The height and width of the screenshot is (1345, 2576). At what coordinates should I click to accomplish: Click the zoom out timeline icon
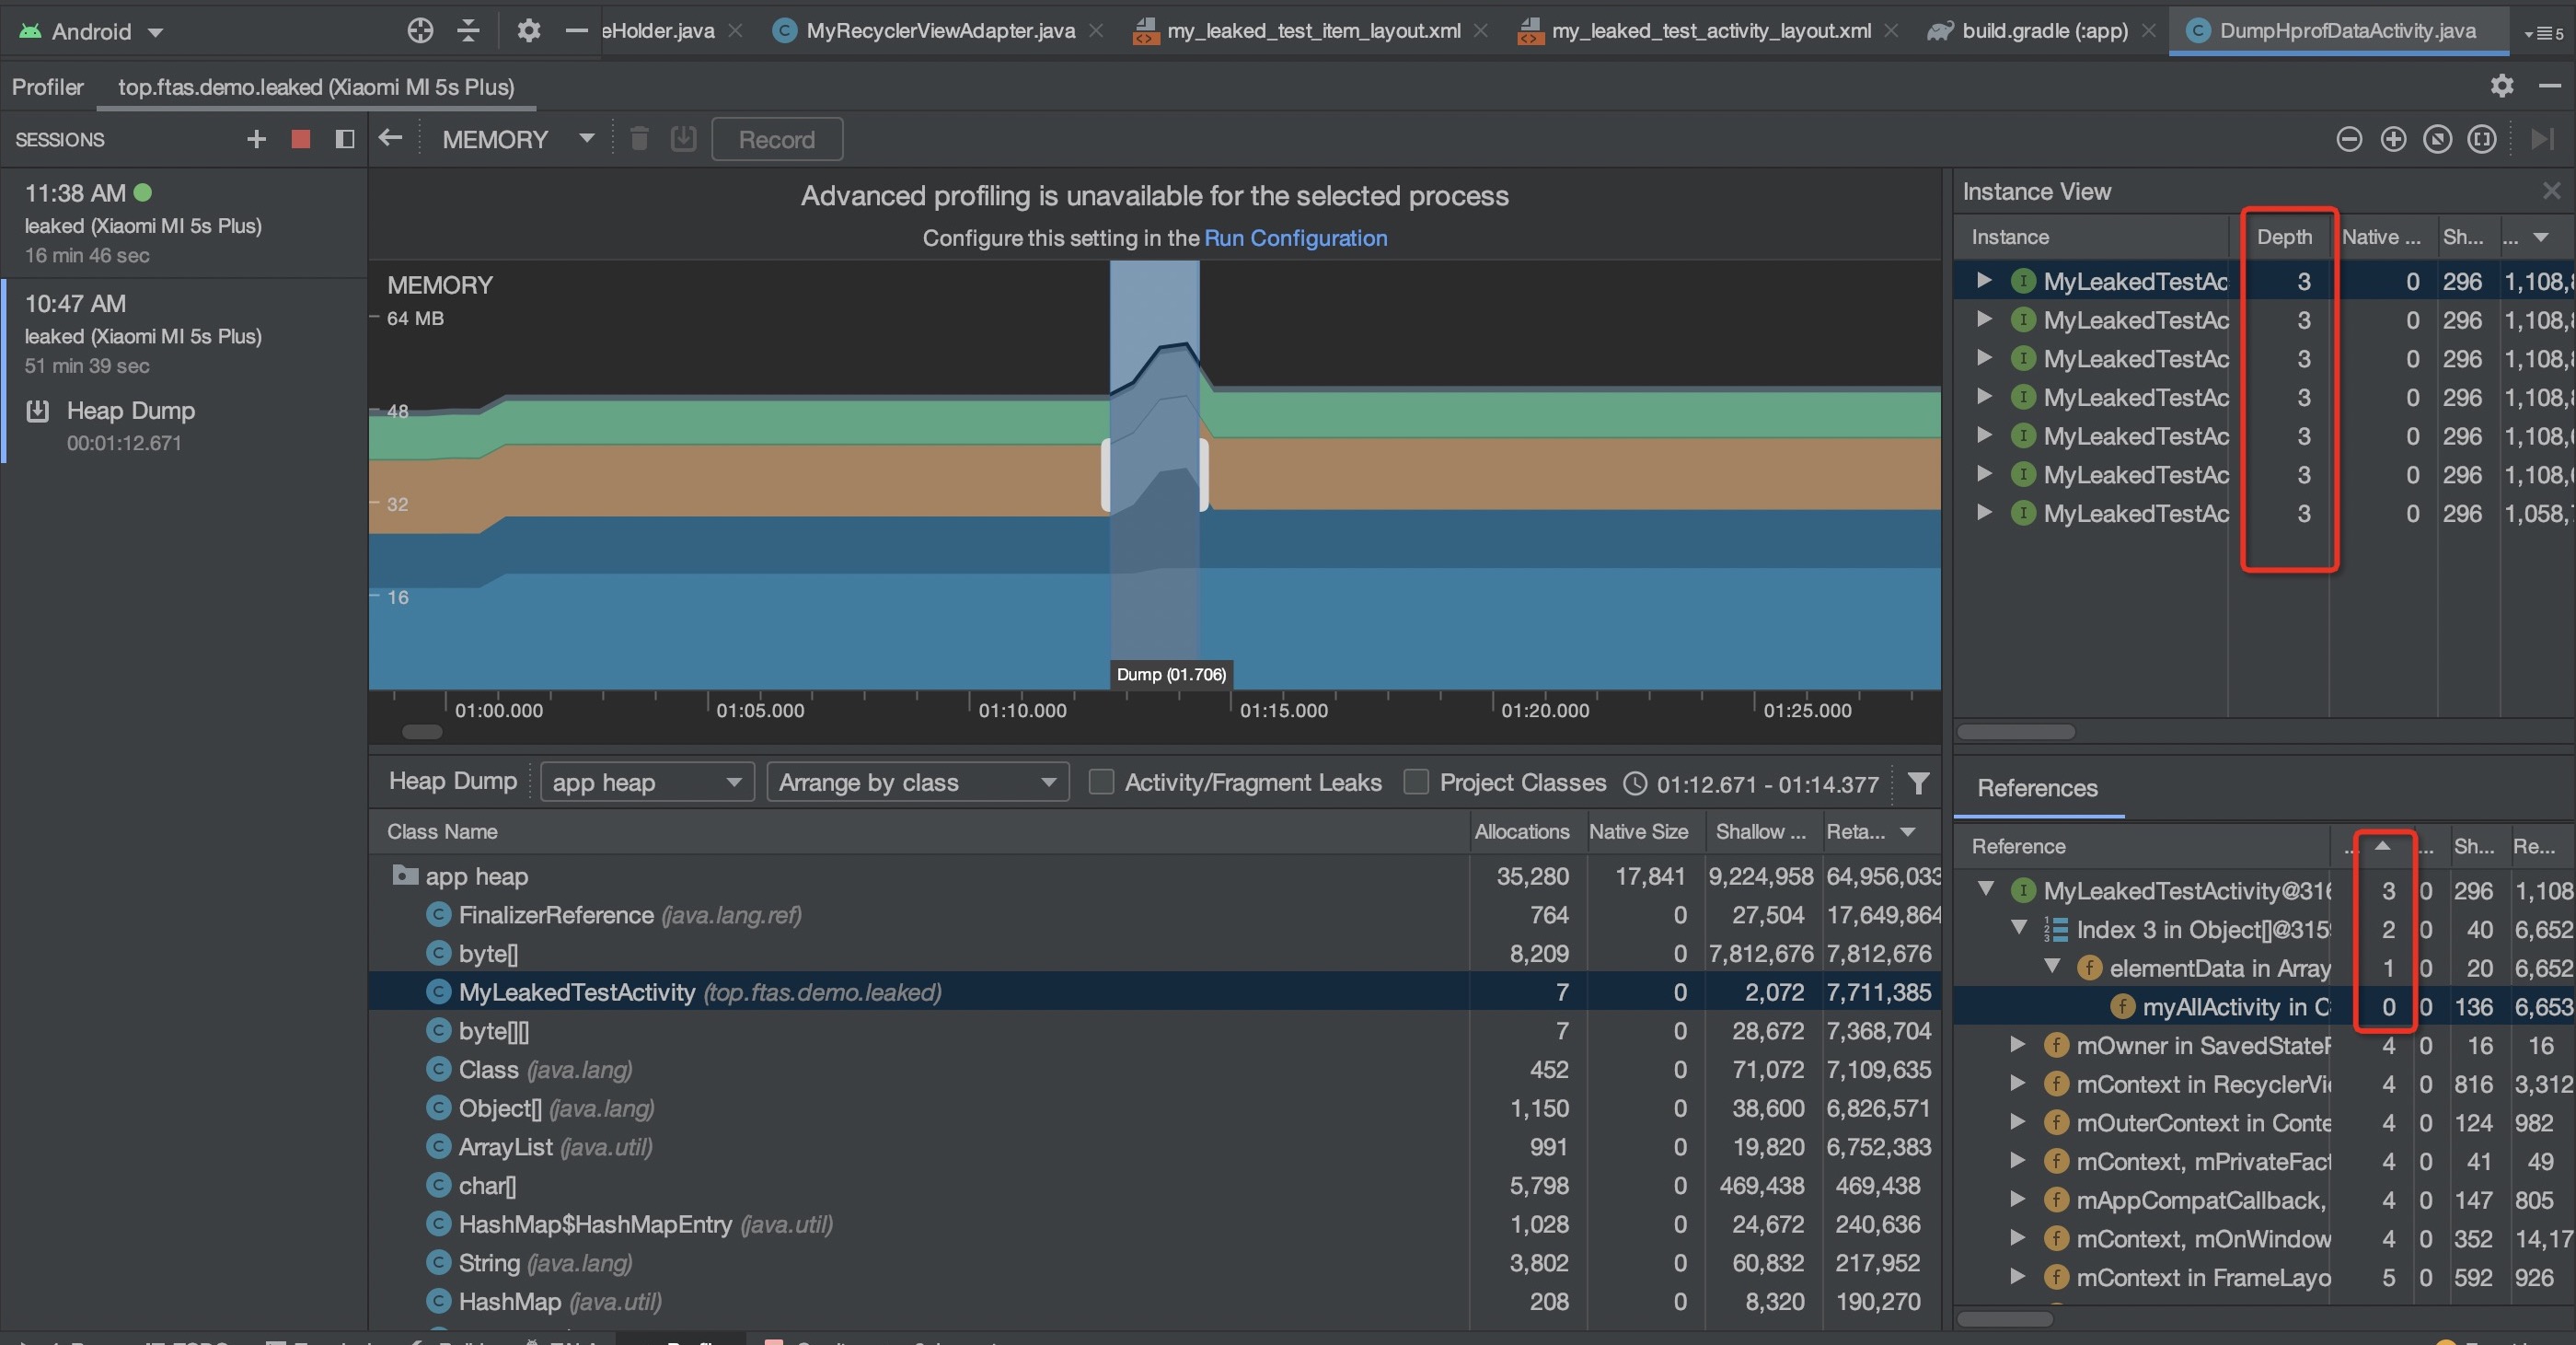pyautogui.click(x=2349, y=139)
